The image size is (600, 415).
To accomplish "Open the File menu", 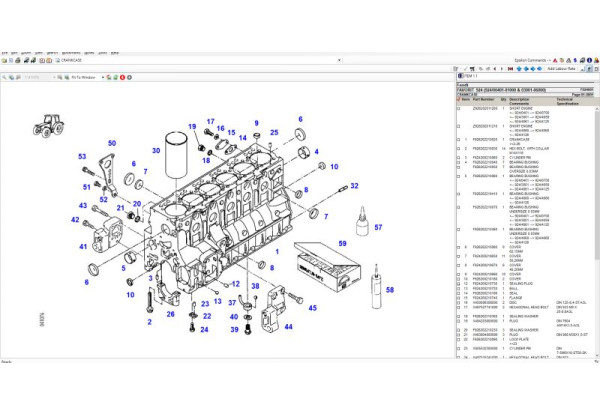I will pos(5,52).
